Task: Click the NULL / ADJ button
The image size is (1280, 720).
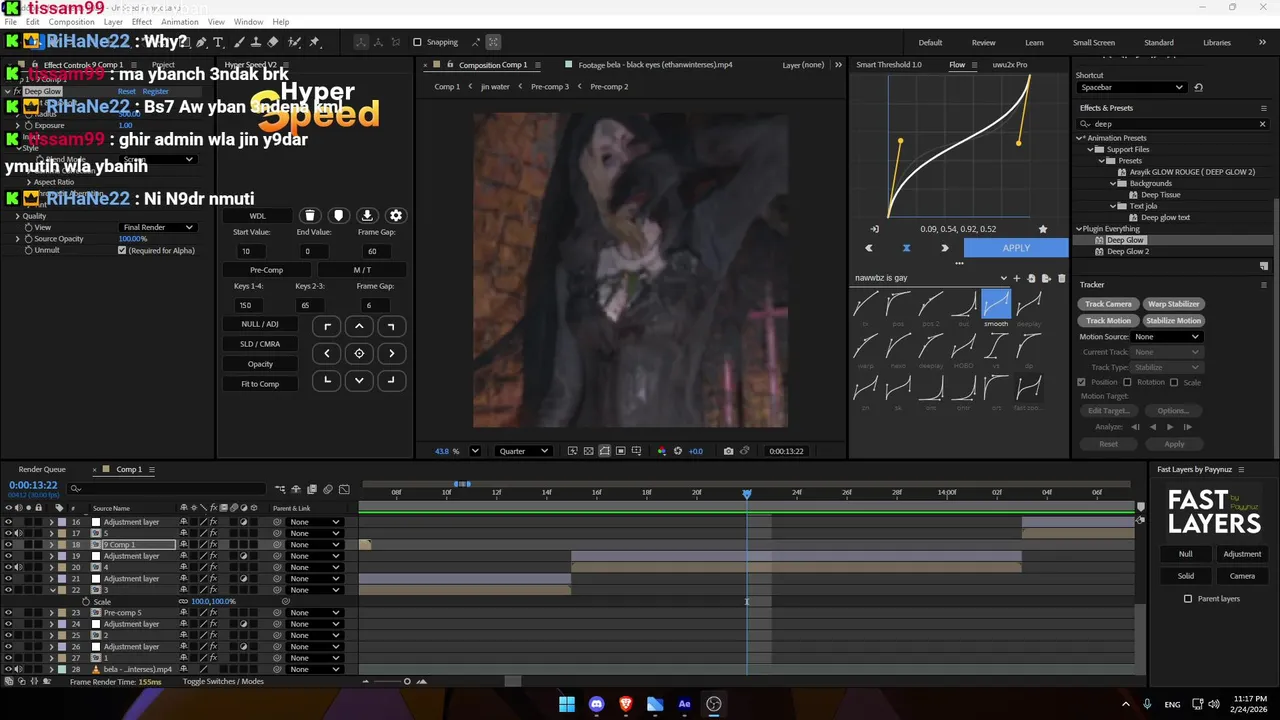Action: 260,324
